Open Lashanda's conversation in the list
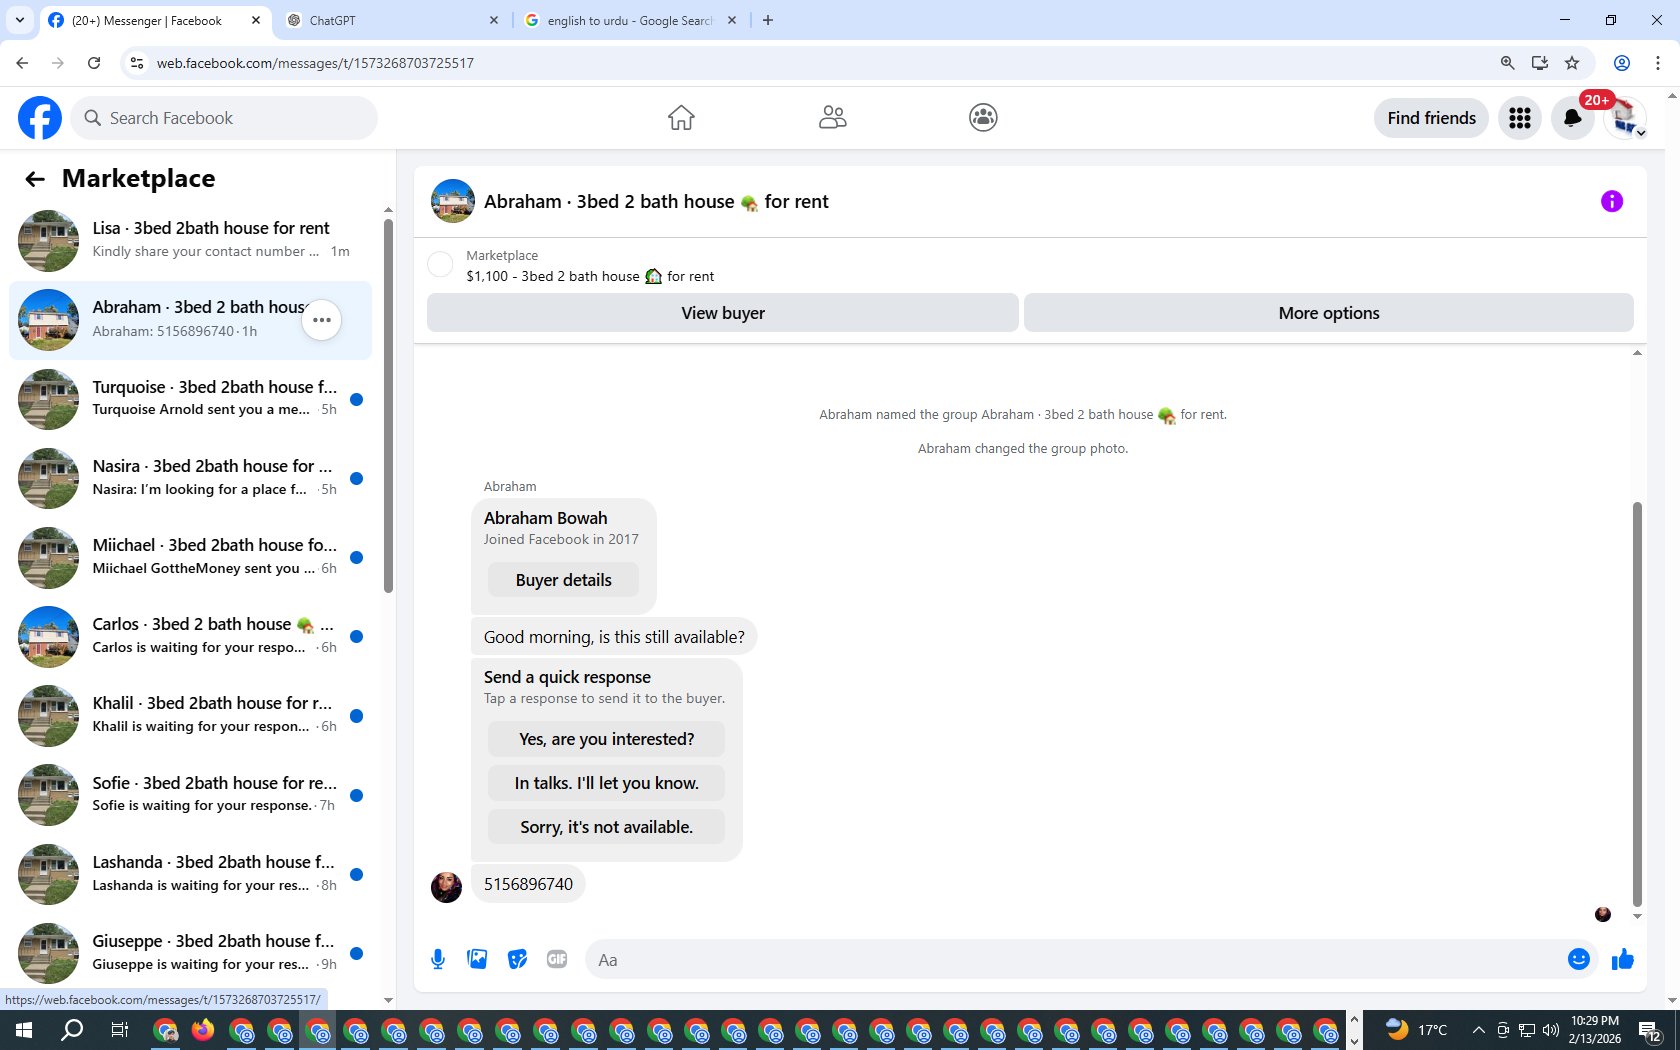 (190, 874)
